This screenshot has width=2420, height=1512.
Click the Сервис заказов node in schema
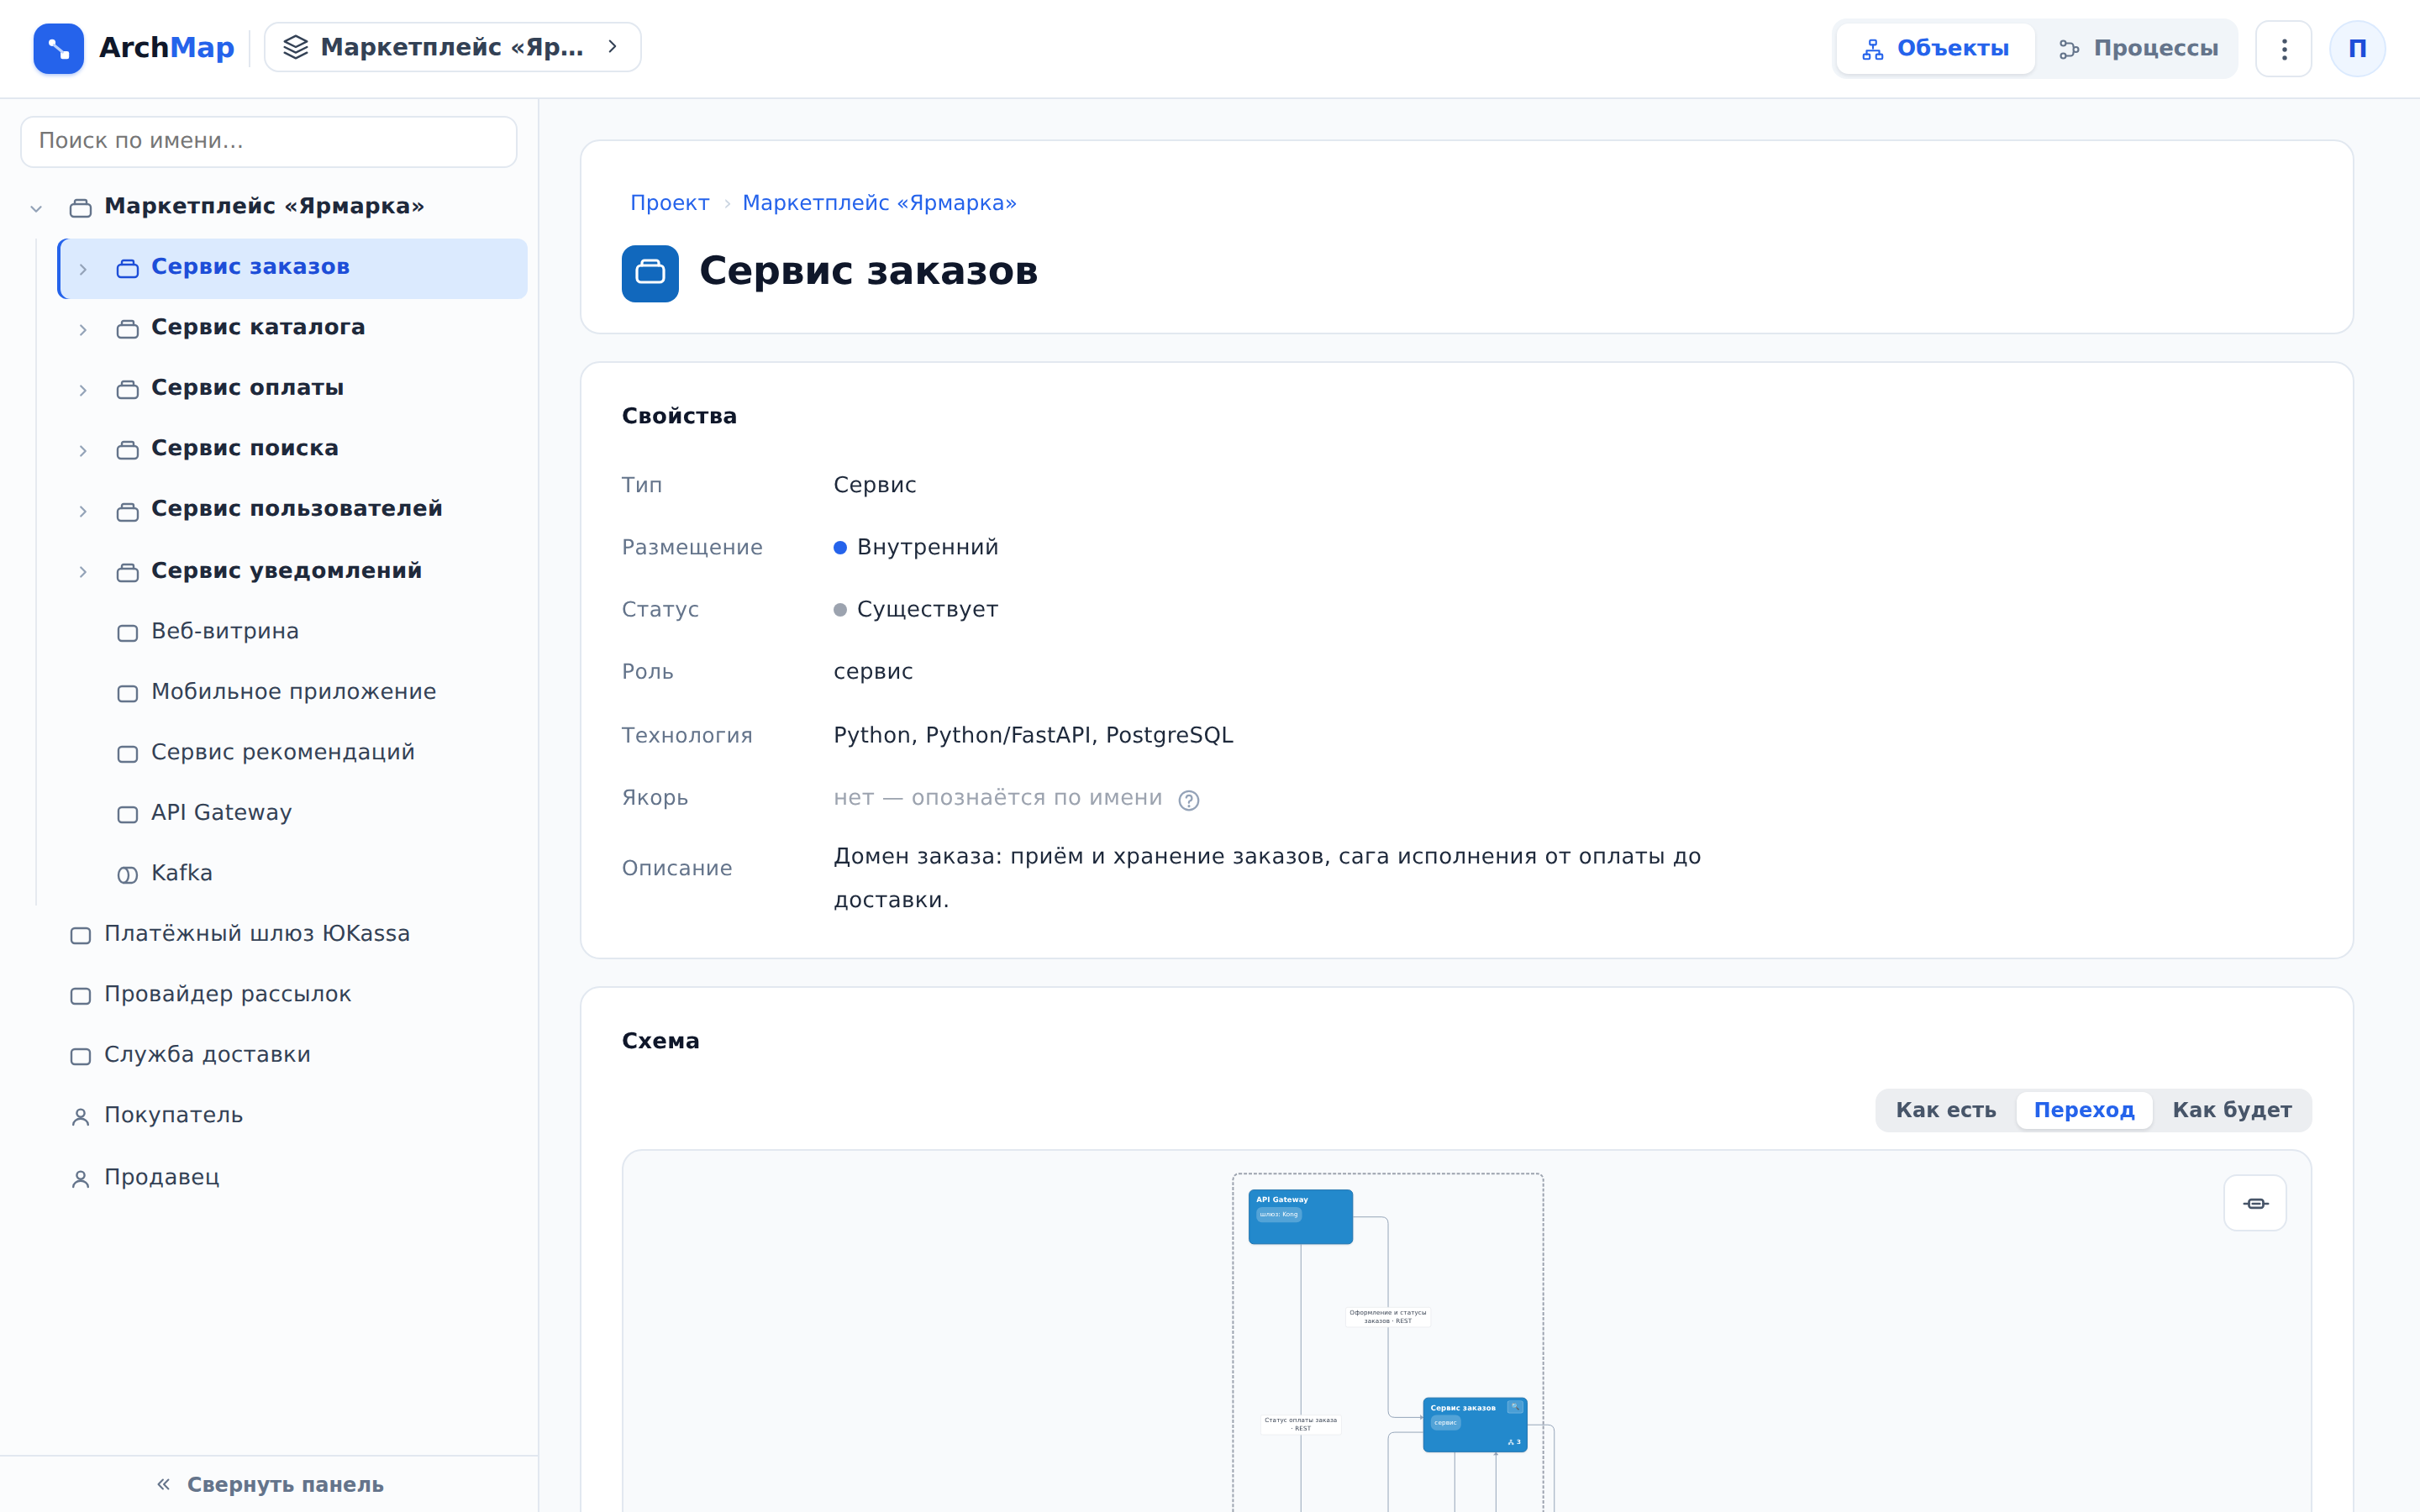tap(1474, 1424)
